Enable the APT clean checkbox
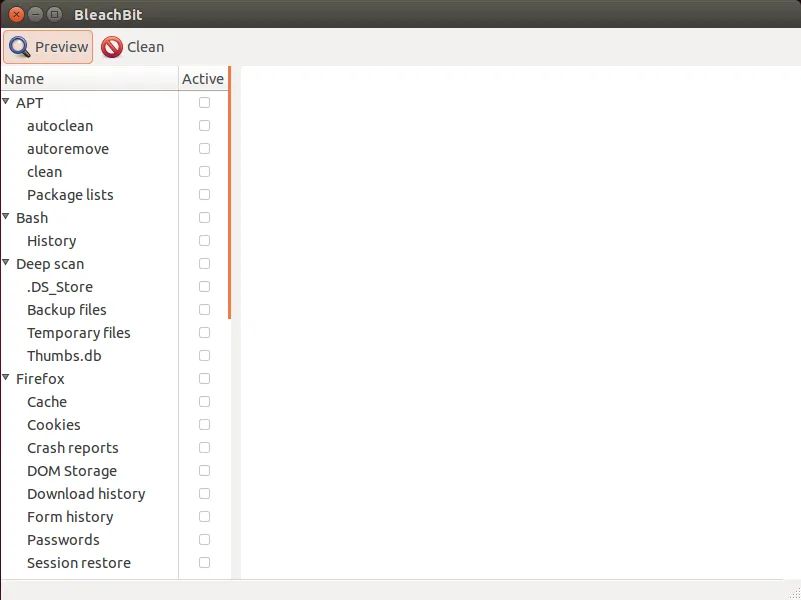801x600 pixels. click(204, 172)
